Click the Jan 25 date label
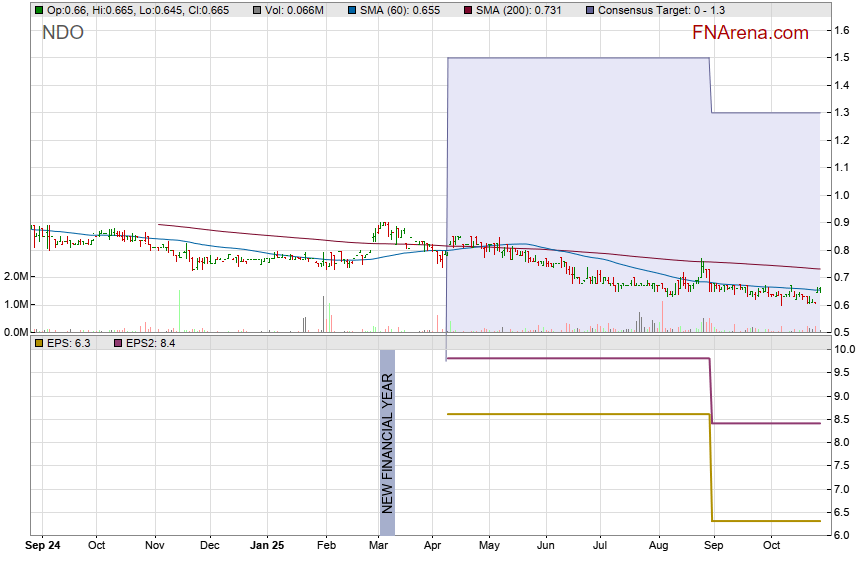859x566 pixels. pyautogui.click(x=267, y=546)
